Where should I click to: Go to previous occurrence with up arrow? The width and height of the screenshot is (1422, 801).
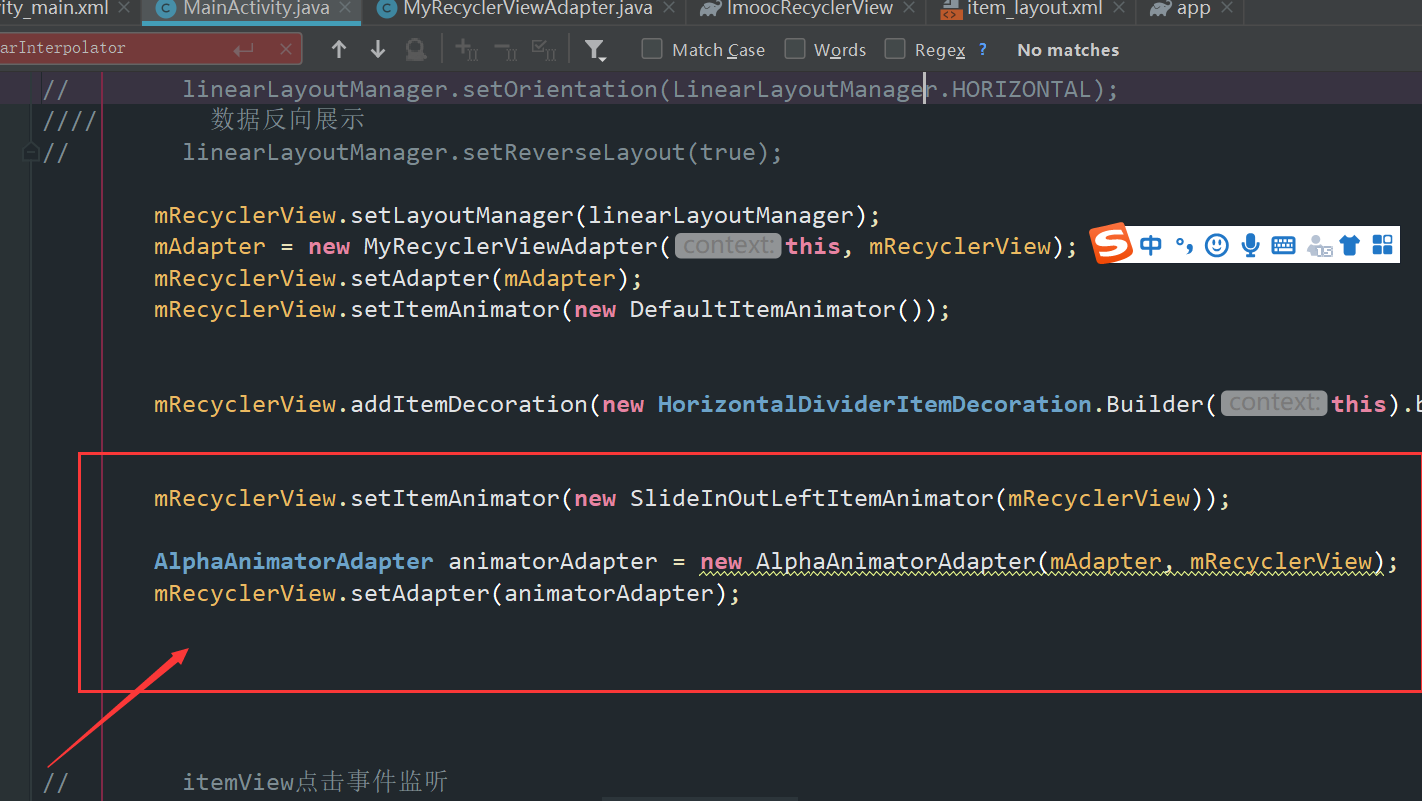339,49
